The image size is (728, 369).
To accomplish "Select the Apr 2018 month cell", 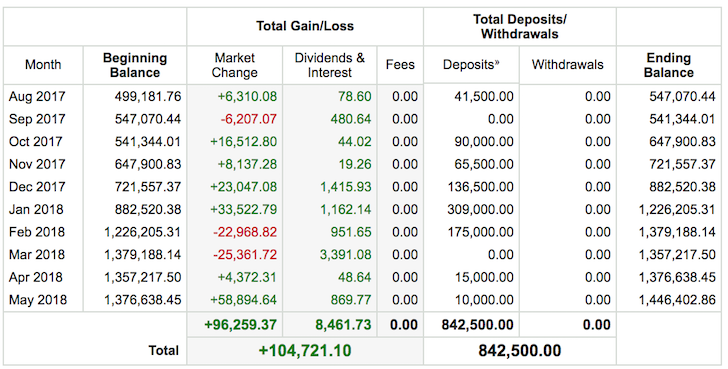I will click(36, 277).
